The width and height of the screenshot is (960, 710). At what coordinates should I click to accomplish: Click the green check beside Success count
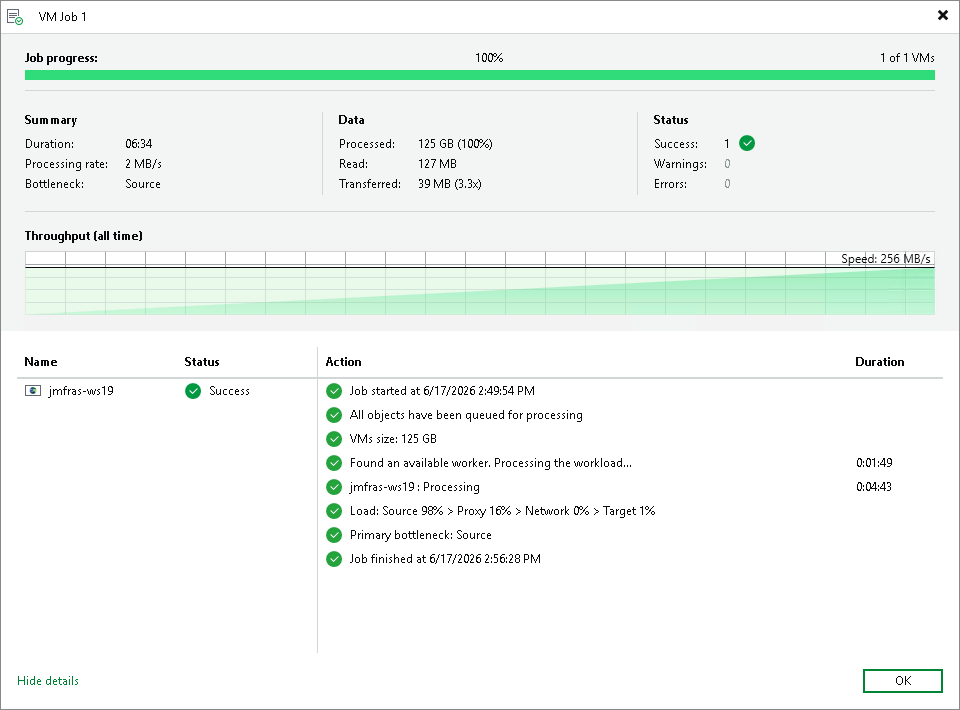pyautogui.click(x=747, y=143)
